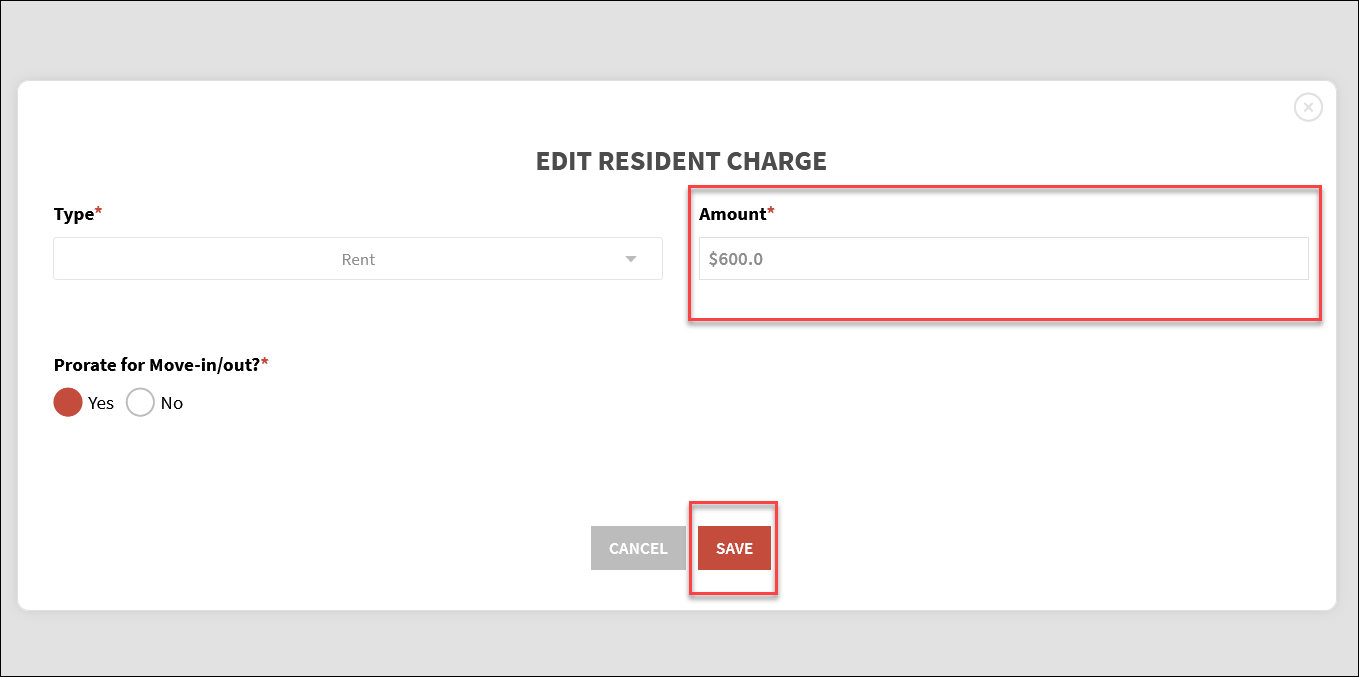Click the EDIT RESIDENT CHARGE heading
The height and width of the screenshot is (677, 1359).
[x=679, y=160]
